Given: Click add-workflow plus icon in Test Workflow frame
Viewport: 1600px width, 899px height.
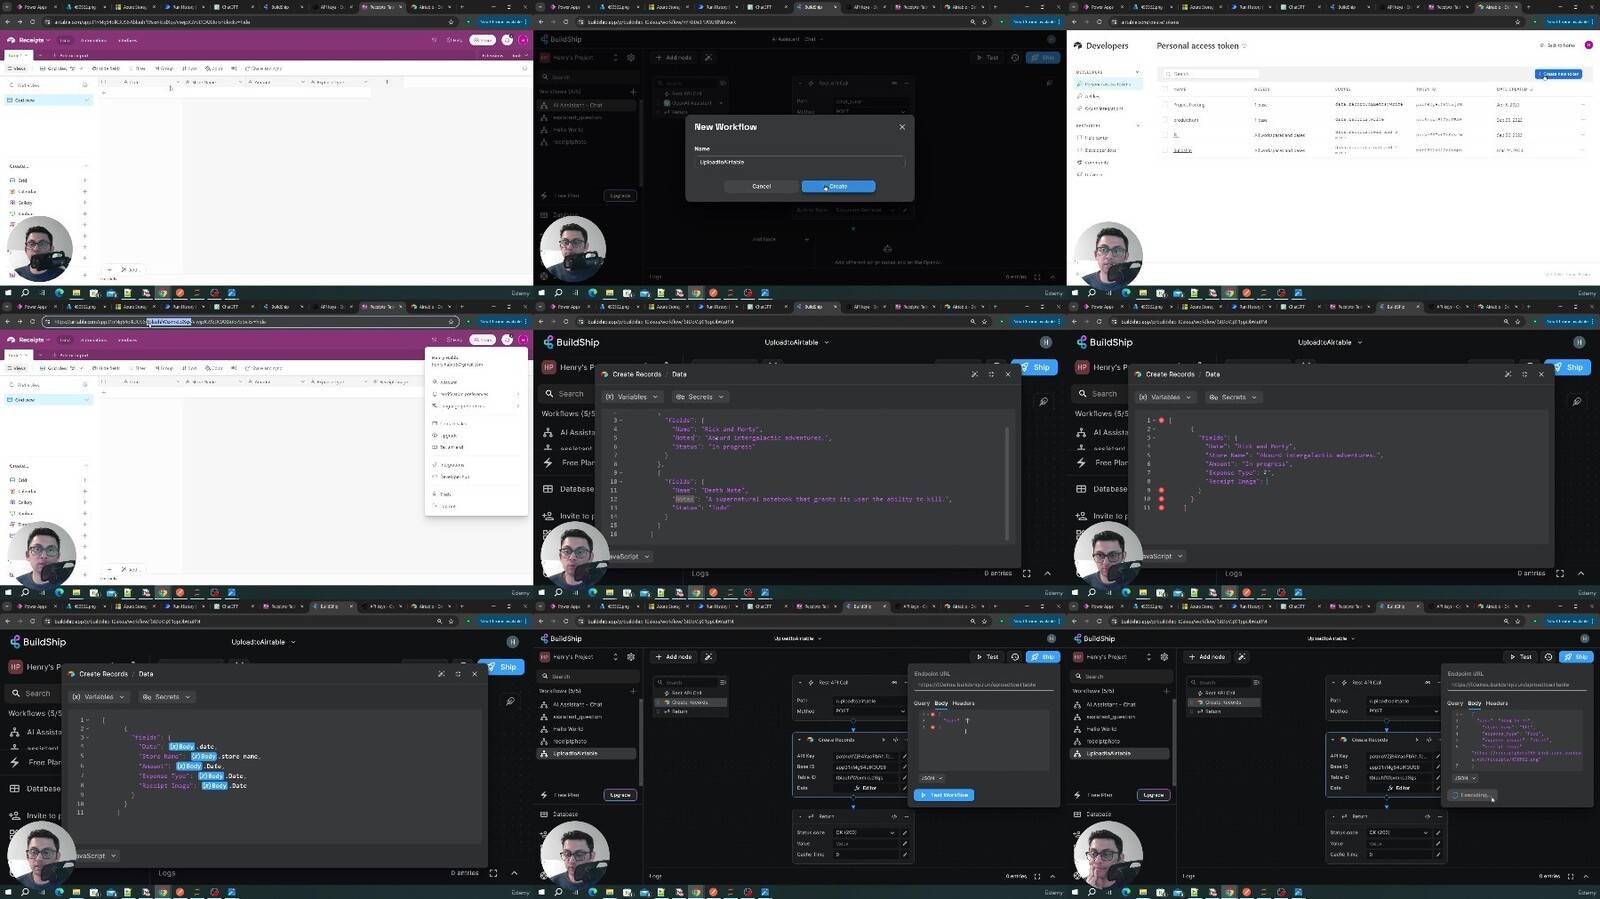Looking at the screenshot, I should pos(633,691).
